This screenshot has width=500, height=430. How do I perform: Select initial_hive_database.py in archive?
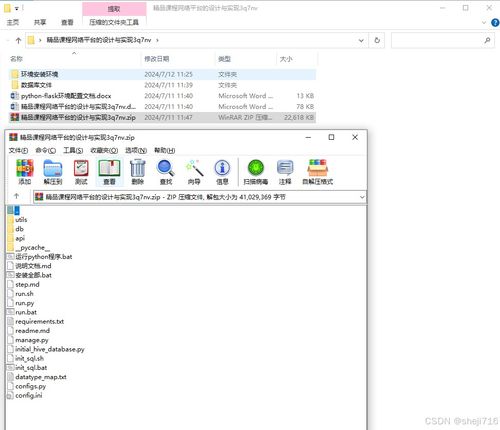click(46, 349)
